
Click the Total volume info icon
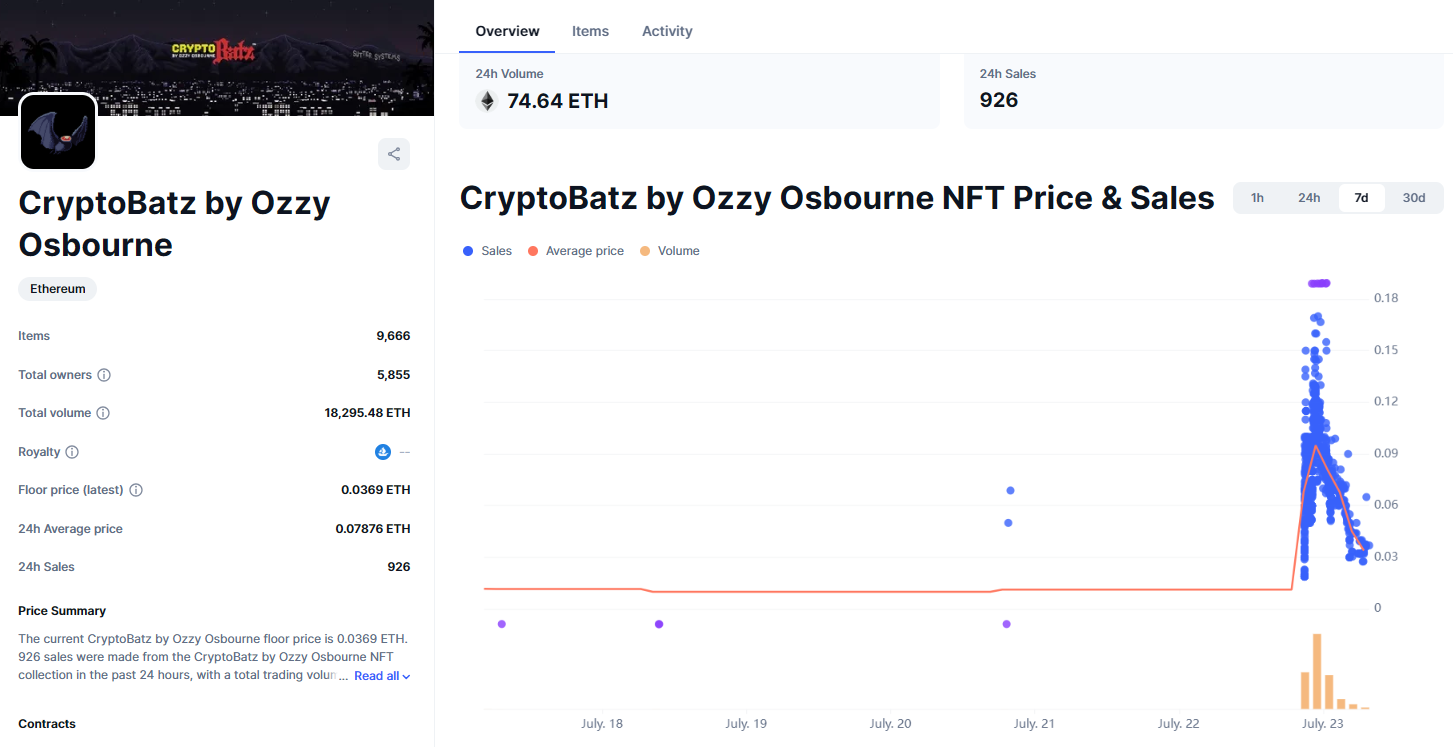point(103,413)
